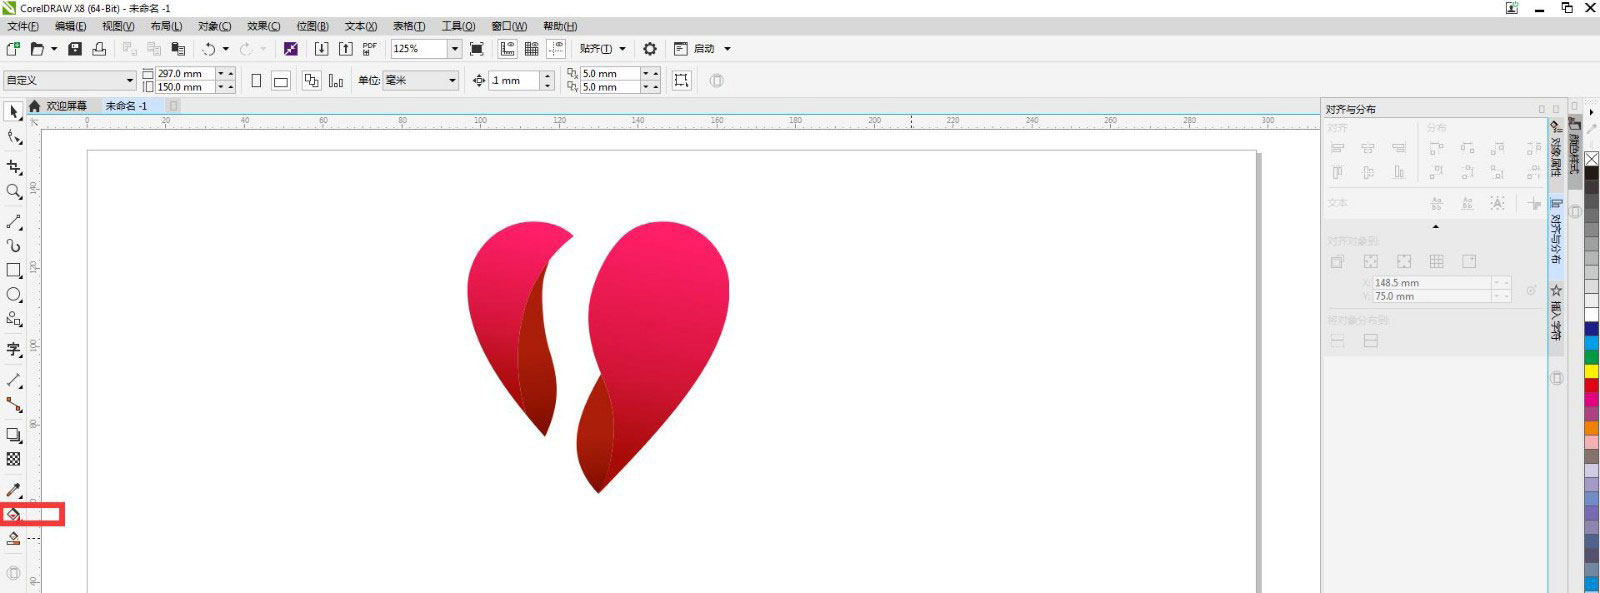
Task: Choose the Ellipse tool
Action: point(14,295)
